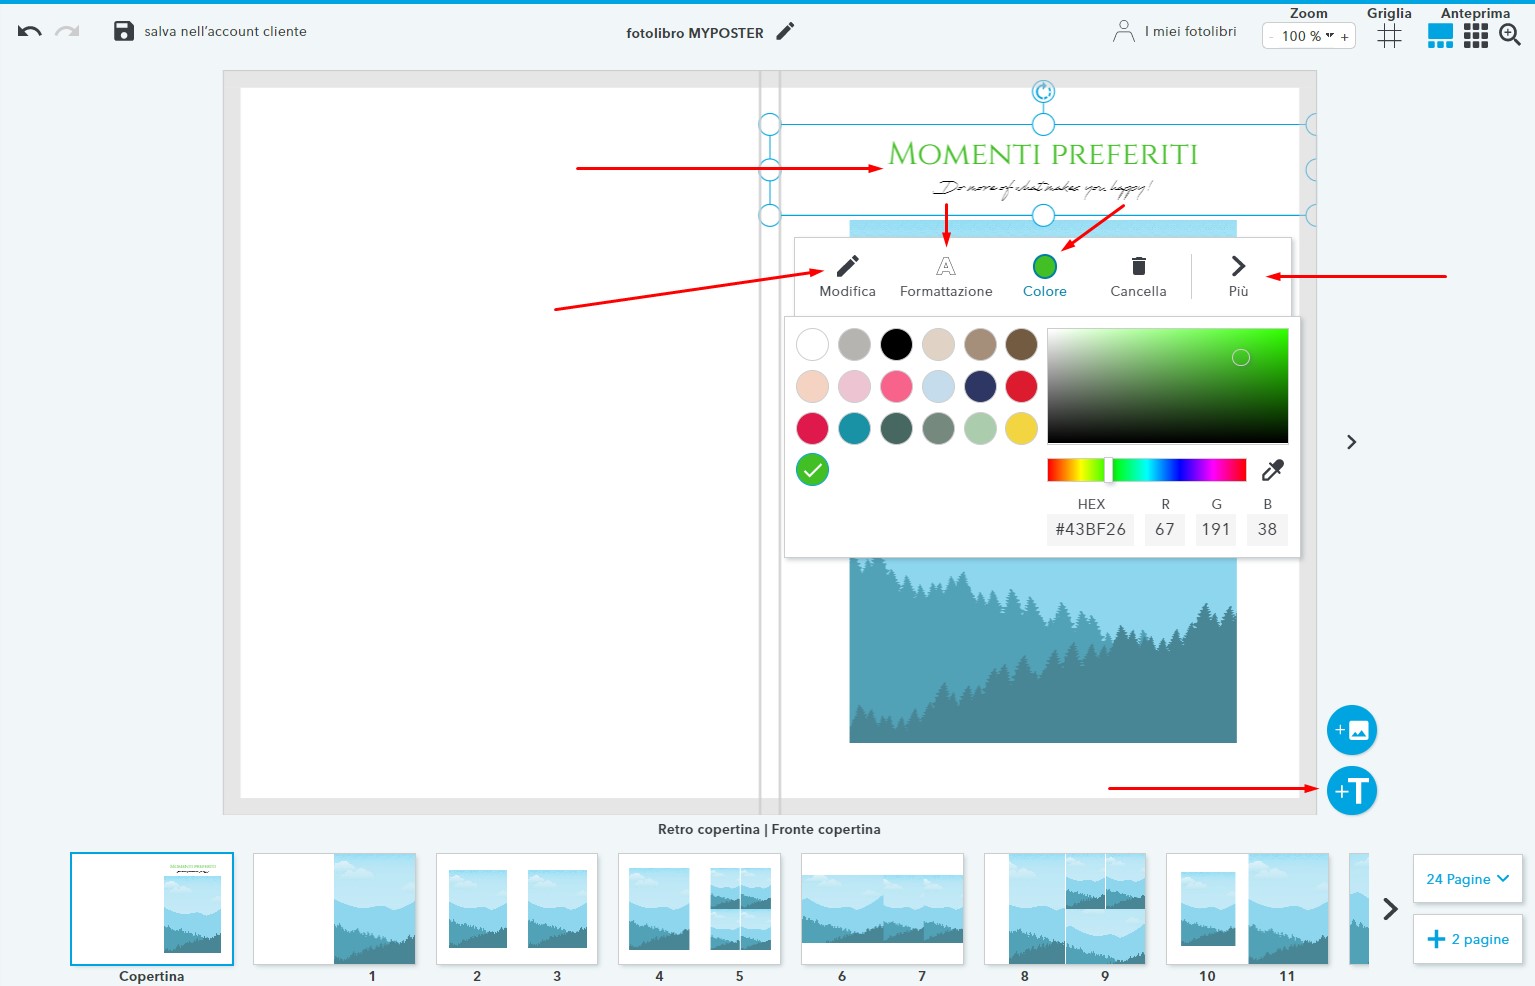The image size is (1535, 986).
Task: Pick the taupe brown color swatch
Action: click(x=980, y=344)
